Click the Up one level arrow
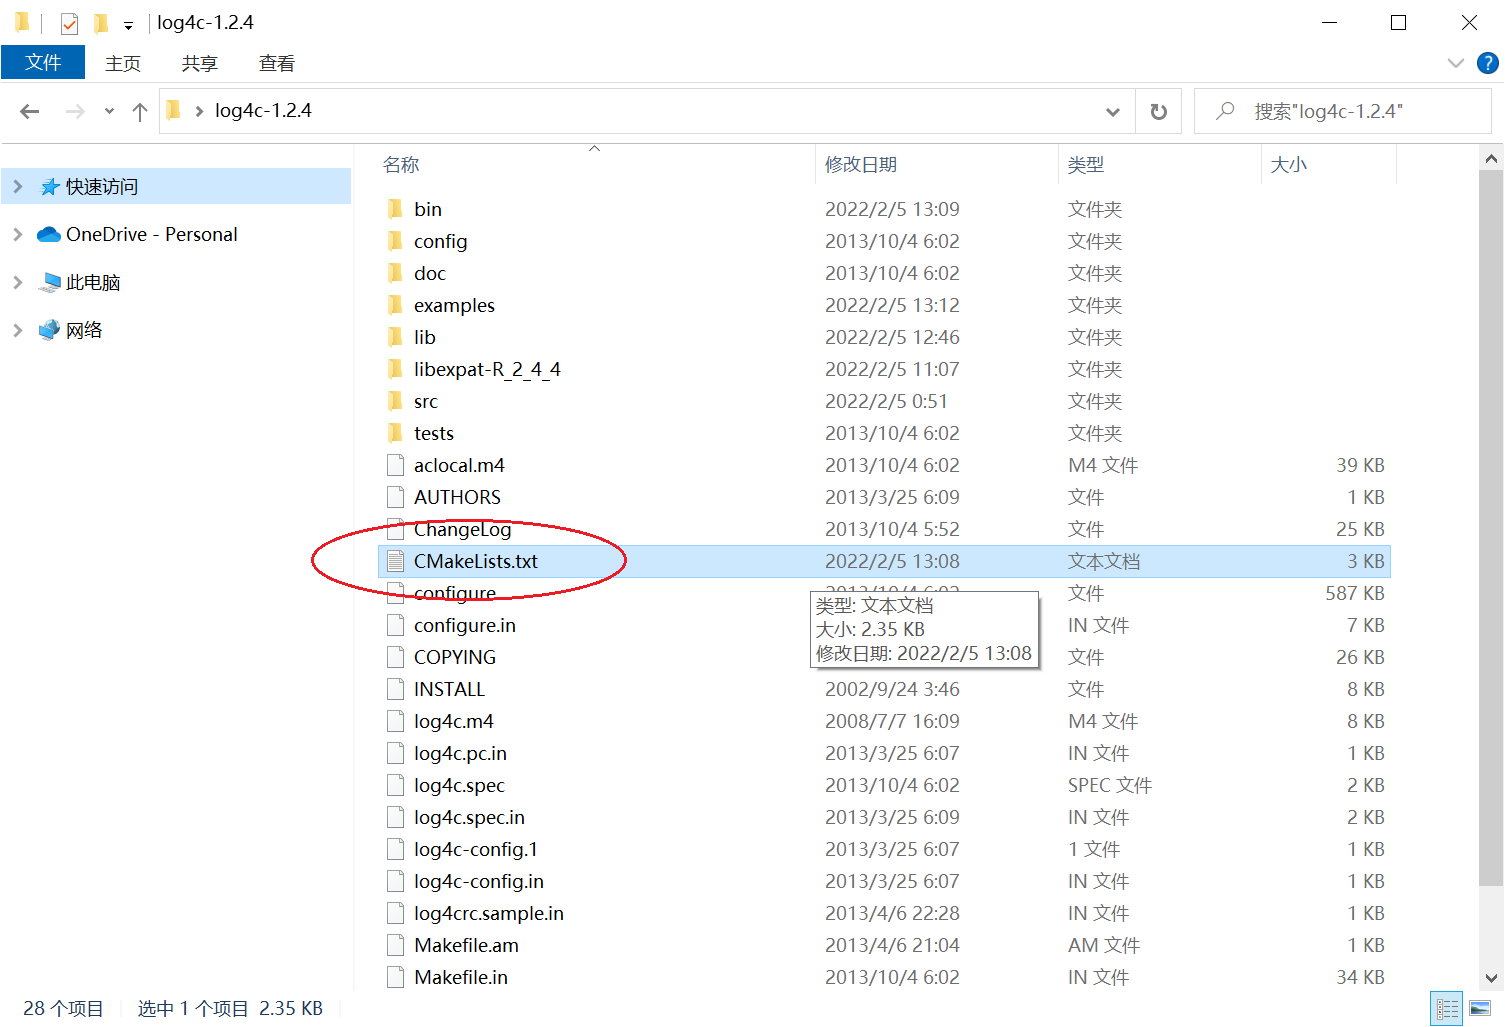The image size is (1505, 1027). click(x=139, y=111)
